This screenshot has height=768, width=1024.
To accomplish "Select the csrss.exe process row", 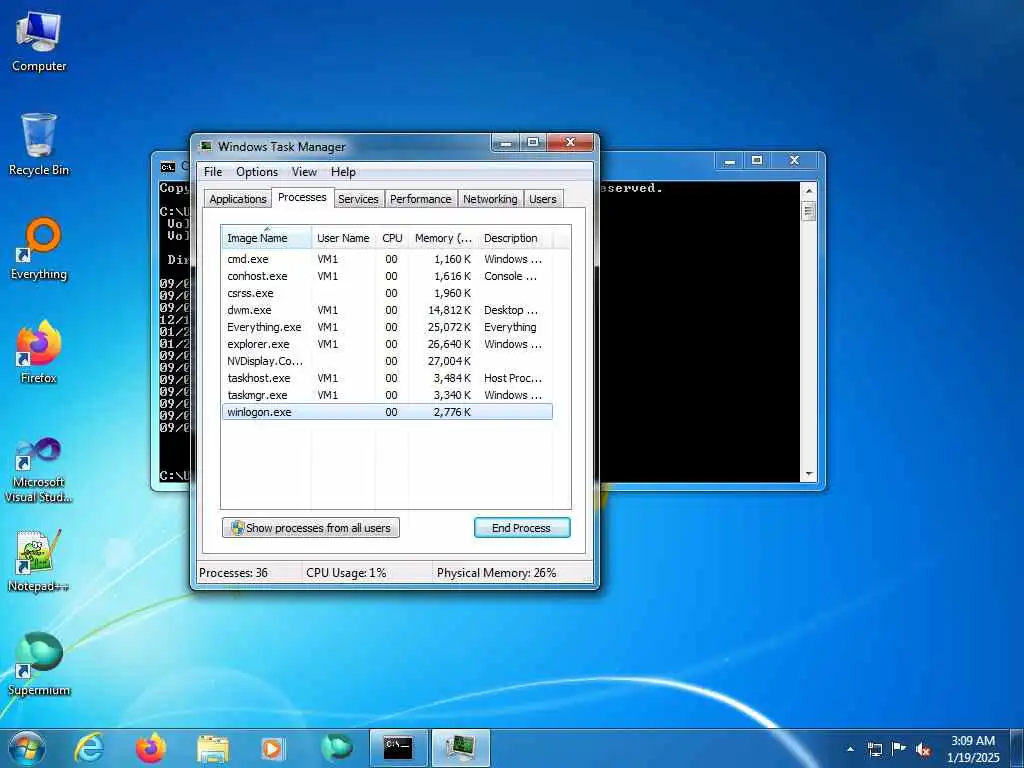I will click(387, 293).
